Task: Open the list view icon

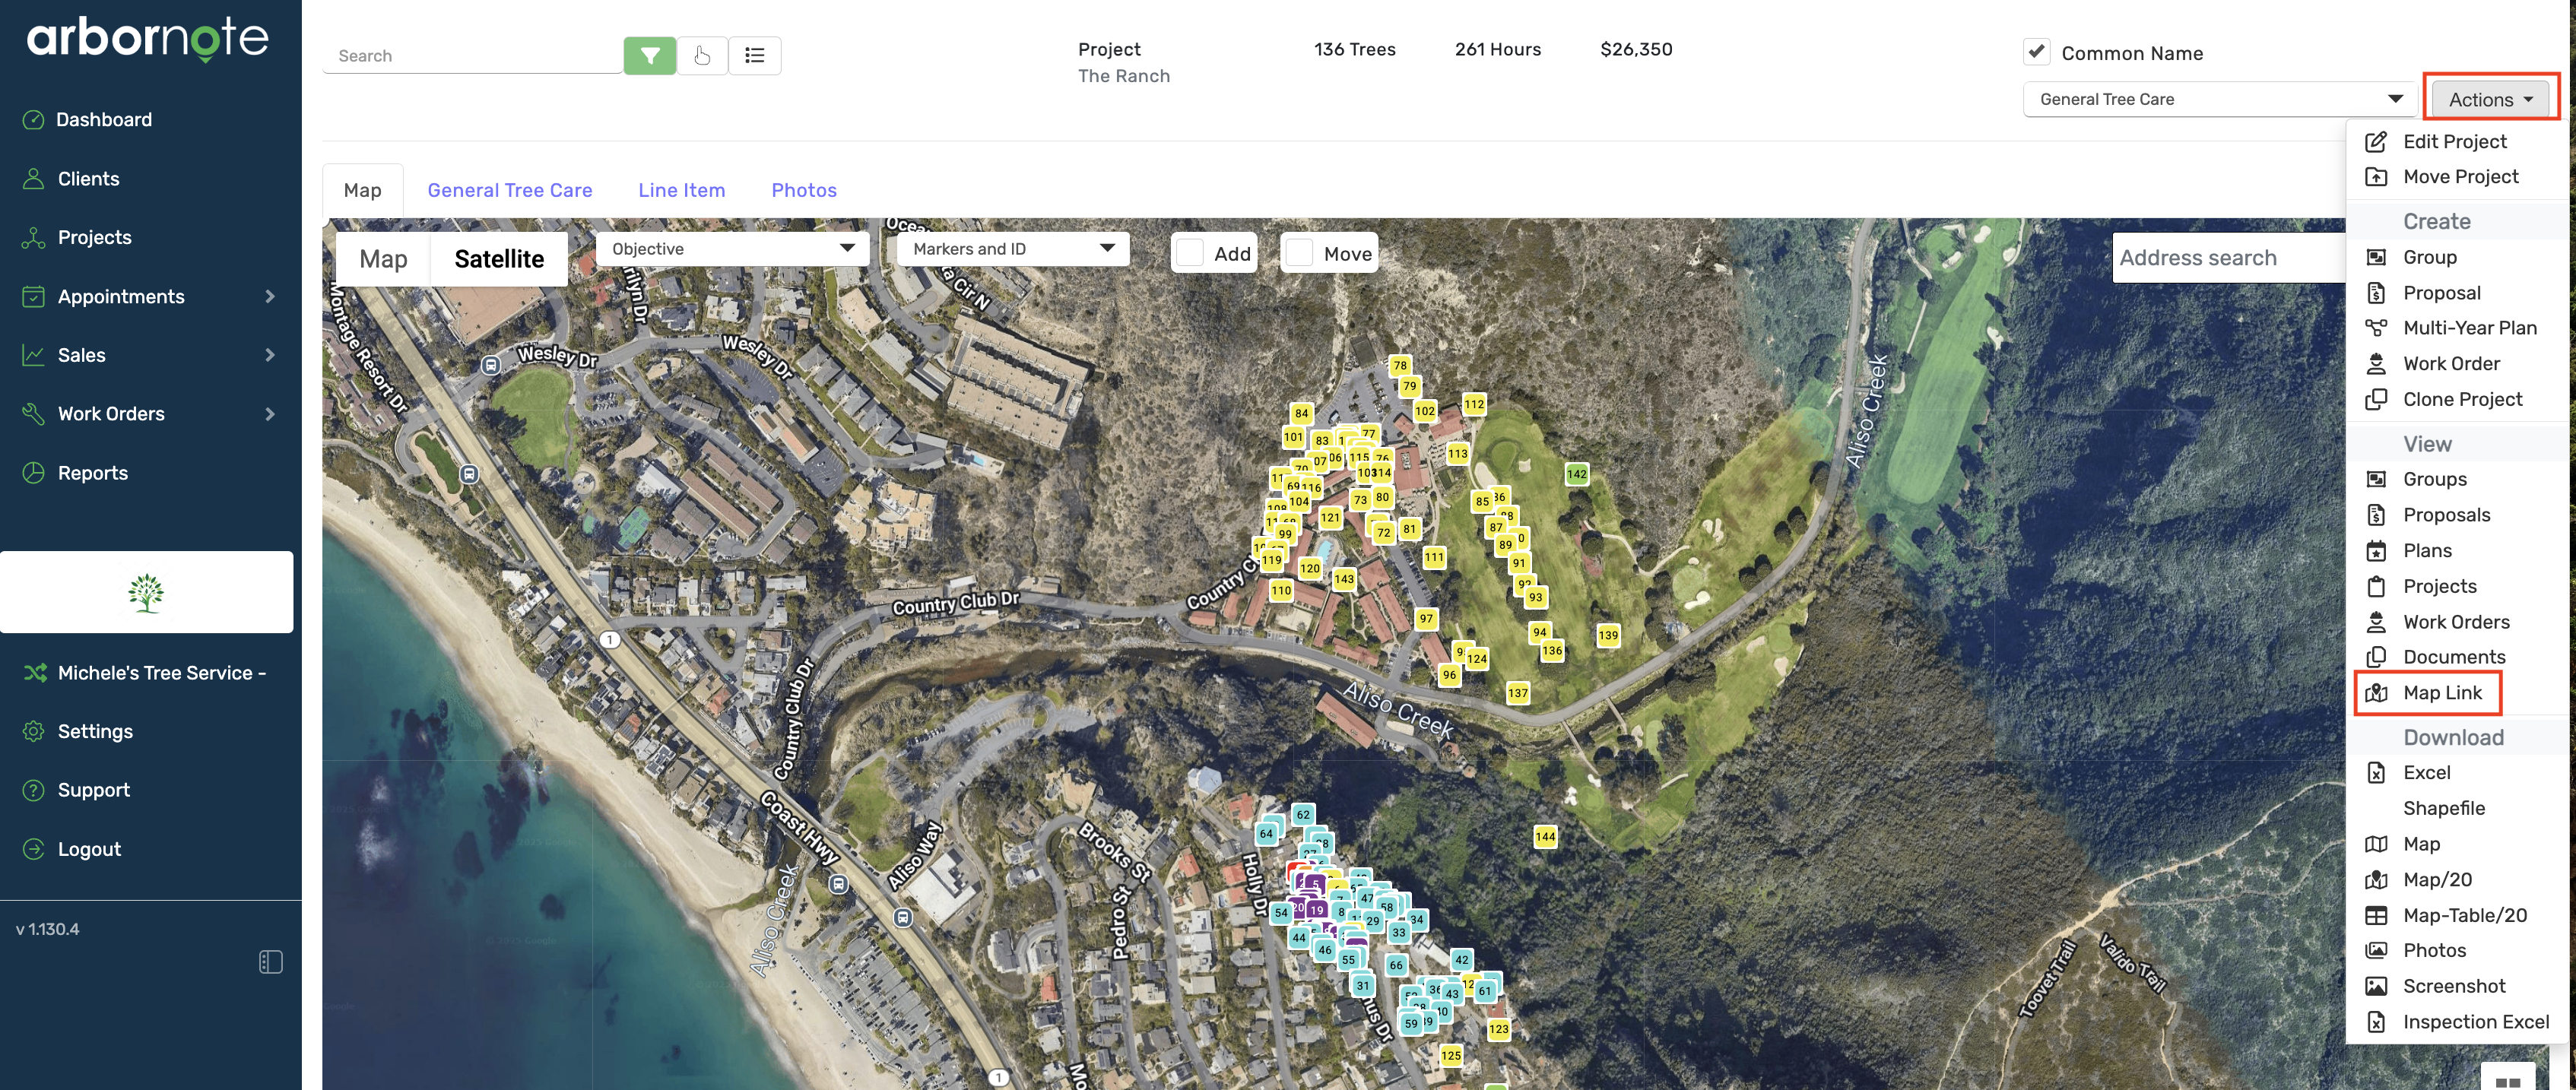Action: (x=755, y=55)
